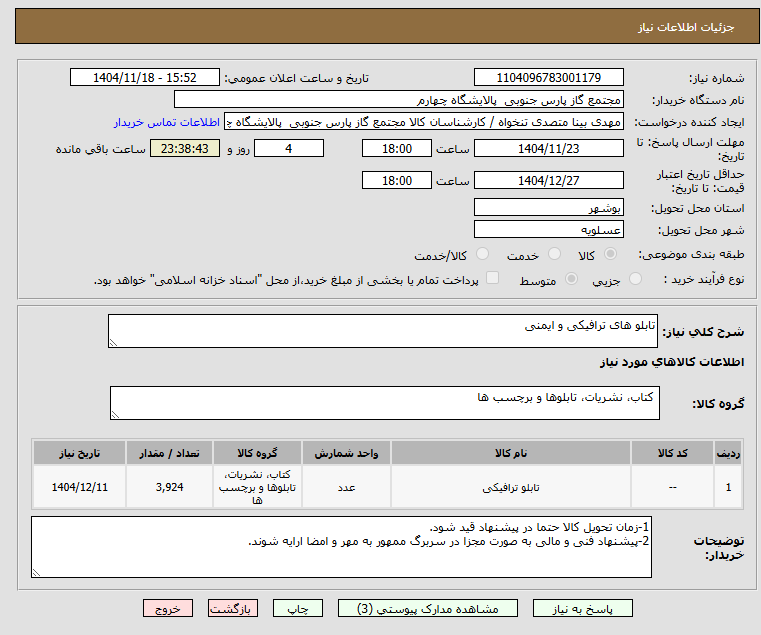
Task: Select the جزیی purchase type radio
Action: pos(635,279)
